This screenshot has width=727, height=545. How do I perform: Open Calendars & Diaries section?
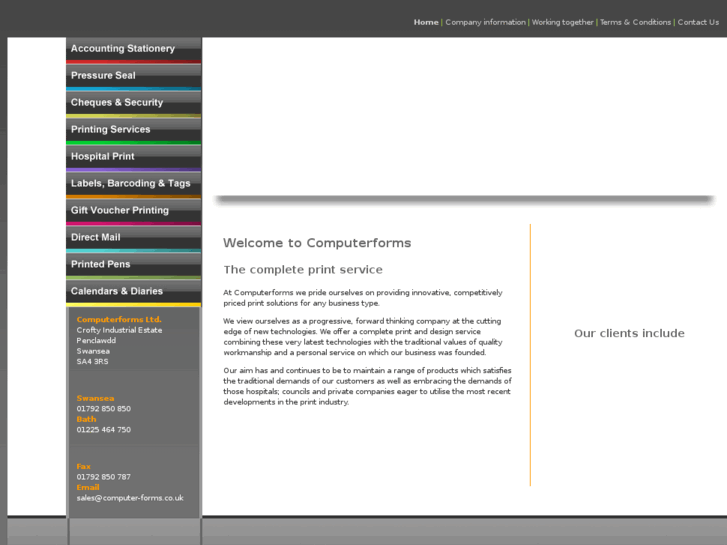(134, 293)
